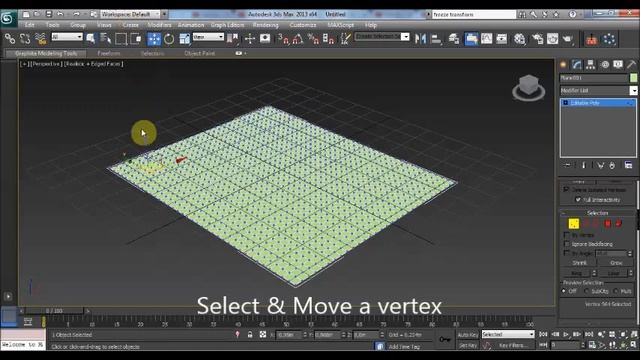The width and height of the screenshot is (640, 360).
Task: Open the MAXScript menu
Action: click(x=340, y=25)
